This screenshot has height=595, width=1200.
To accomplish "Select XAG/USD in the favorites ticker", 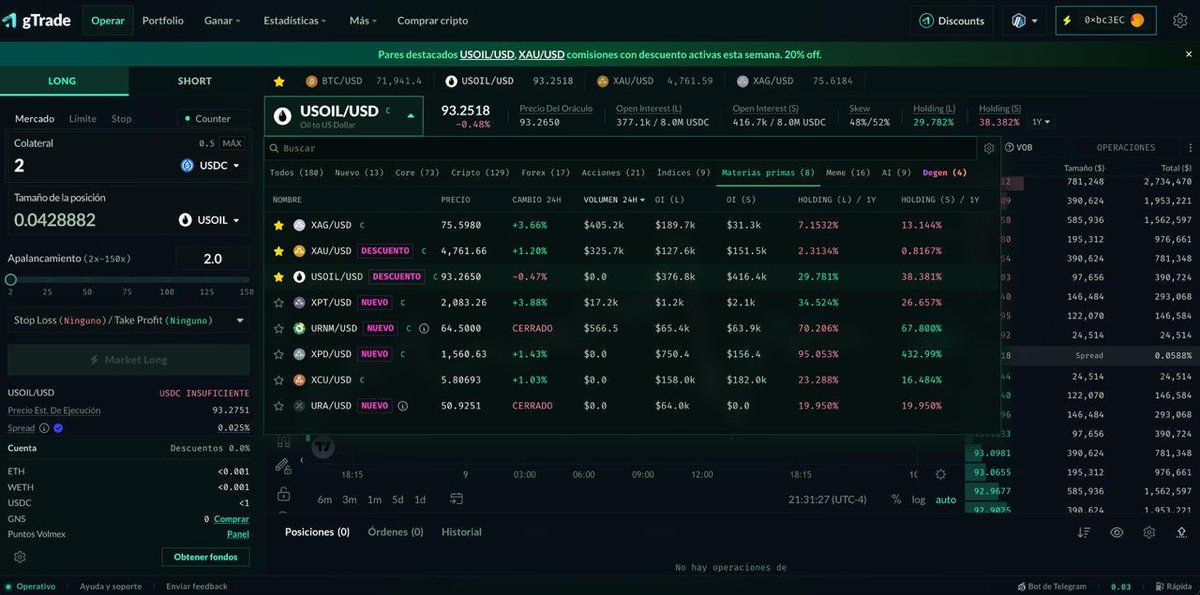I will [x=795, y=81].
